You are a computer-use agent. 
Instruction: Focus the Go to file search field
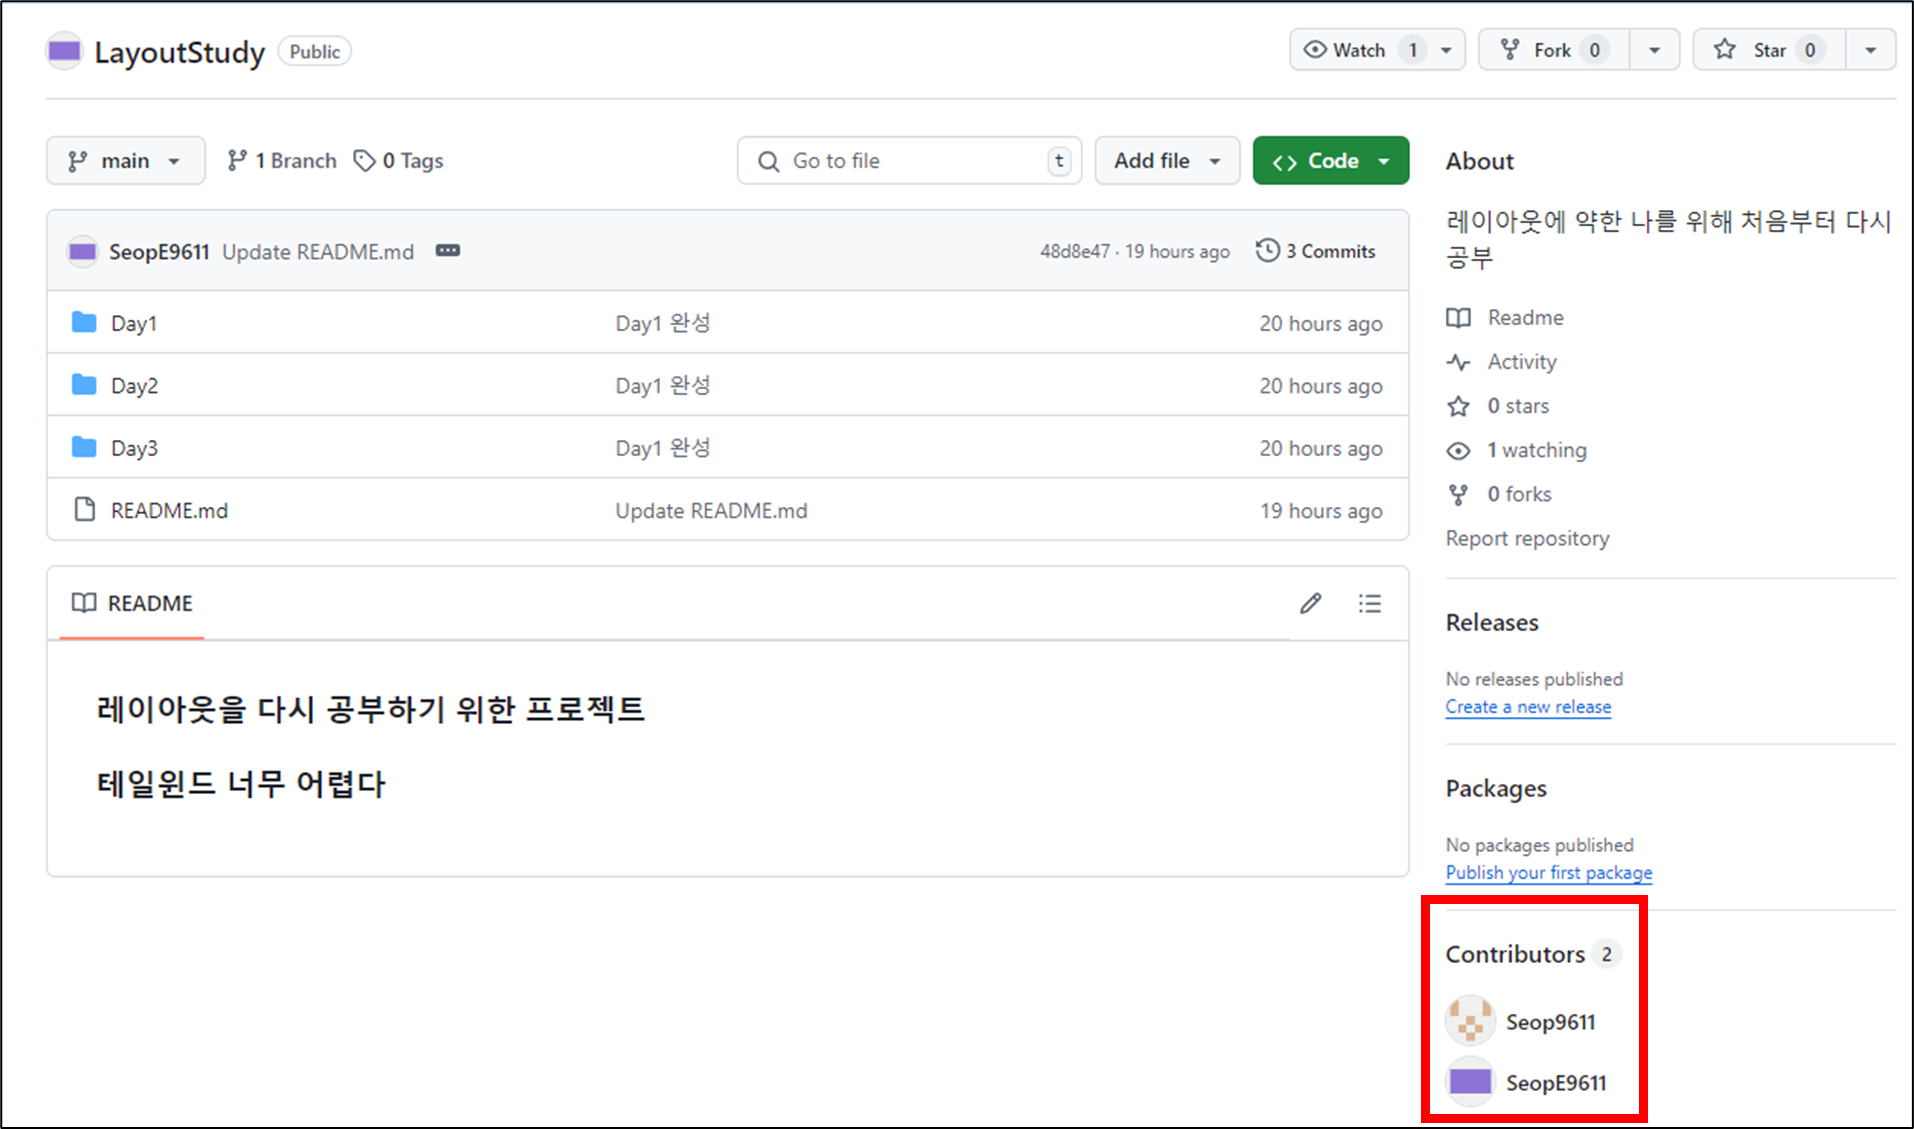(909, 161)
